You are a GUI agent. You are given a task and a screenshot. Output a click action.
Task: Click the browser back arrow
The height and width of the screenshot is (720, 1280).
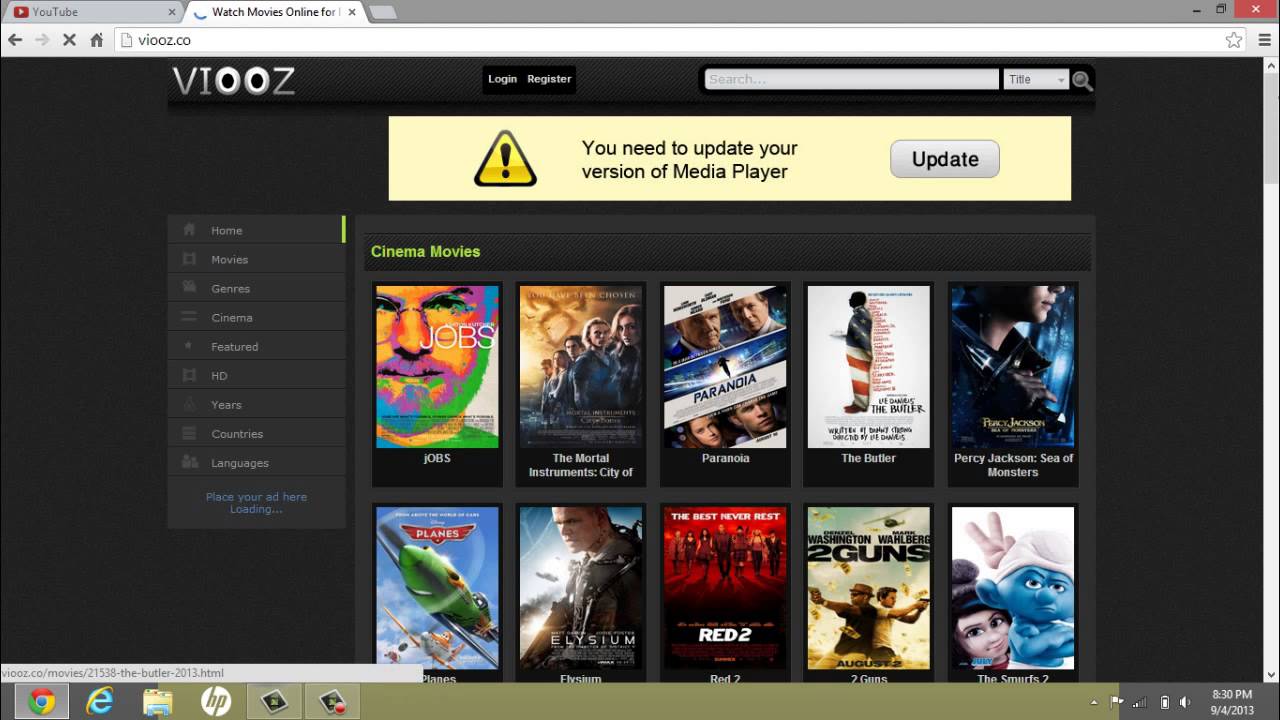tap(15, 40)
